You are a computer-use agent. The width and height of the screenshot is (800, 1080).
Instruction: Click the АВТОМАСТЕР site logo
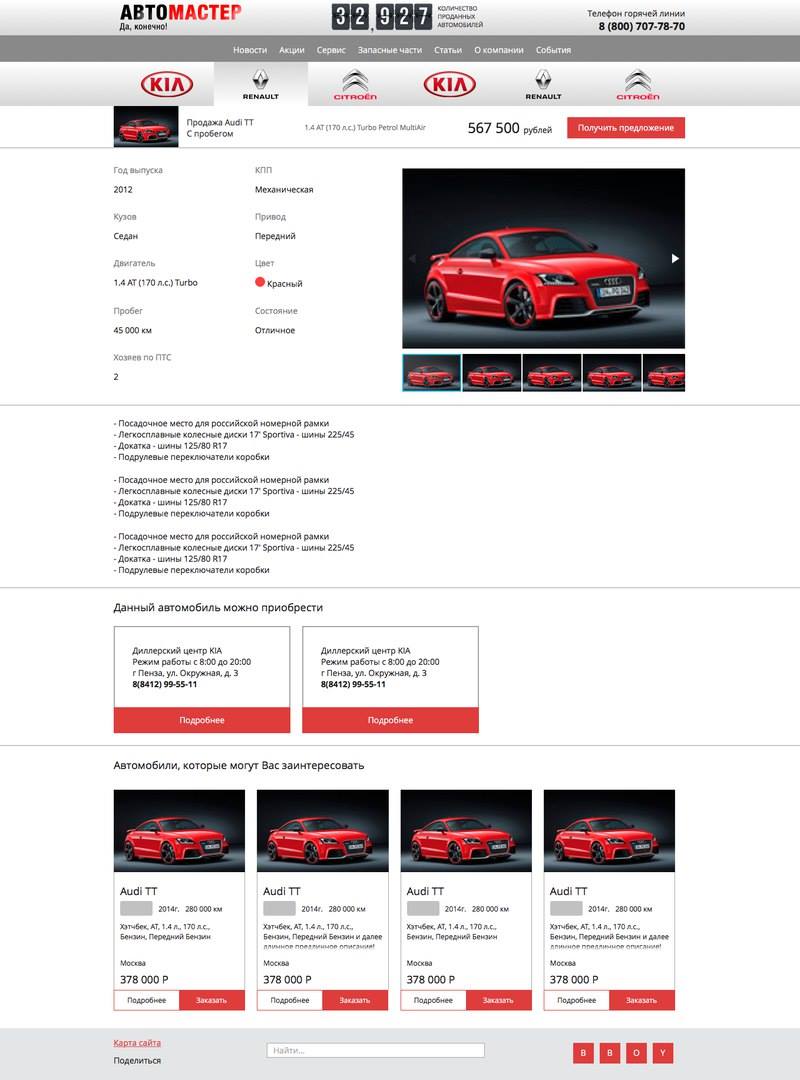tap(181, 12)
